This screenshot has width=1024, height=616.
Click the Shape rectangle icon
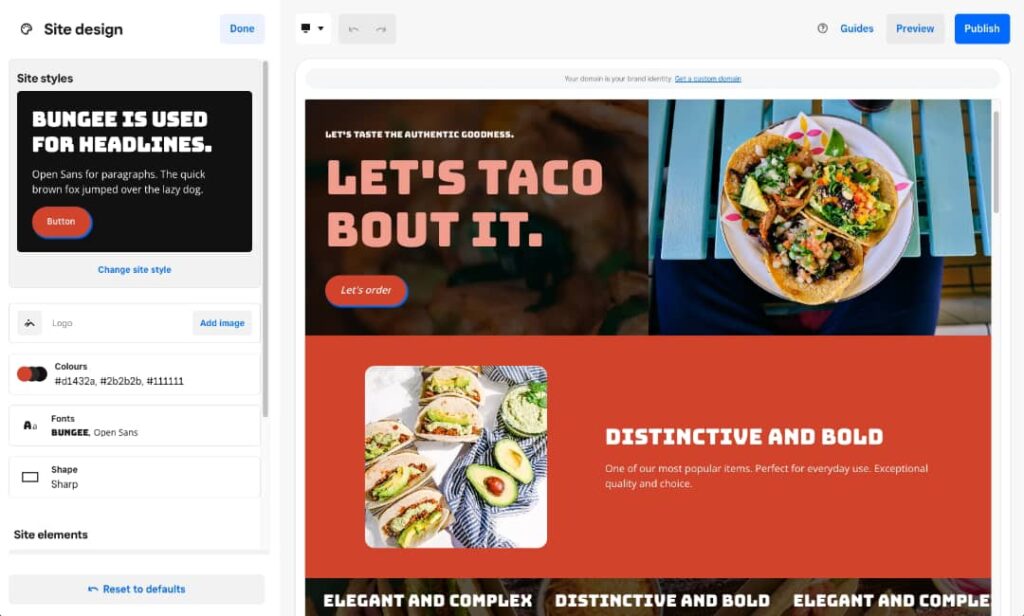pyautogui.click(x=30, y=477)
